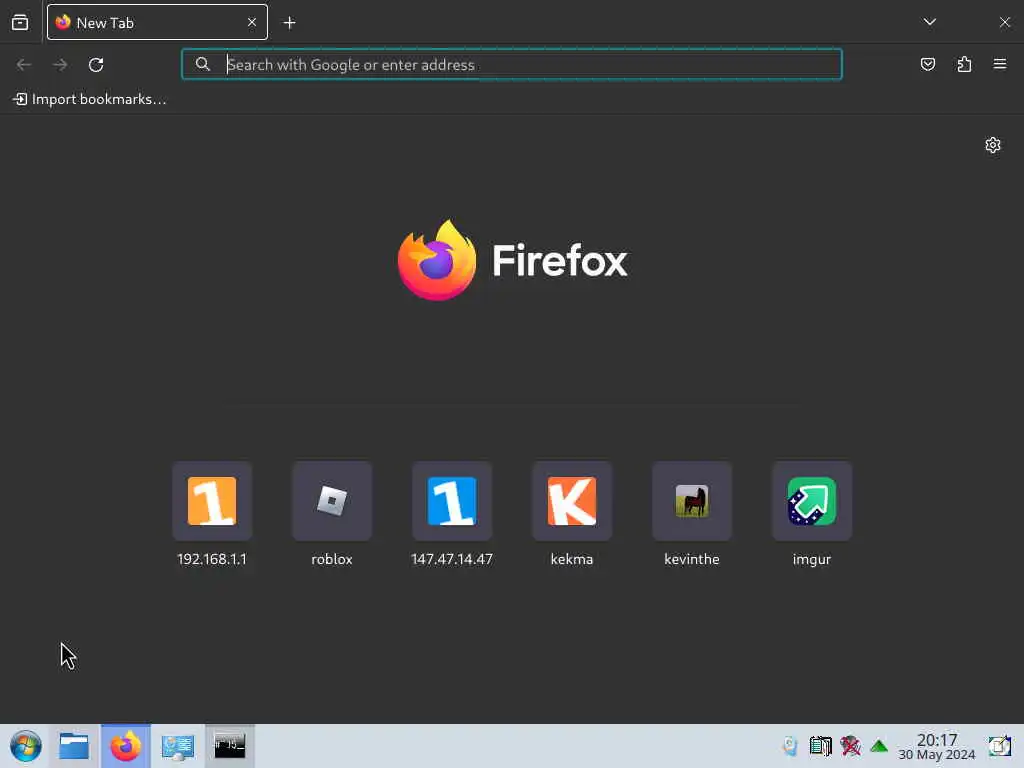Go forward one page arrow
Viewport: 1024px width, 768px height.
click(x=60, y=65)
